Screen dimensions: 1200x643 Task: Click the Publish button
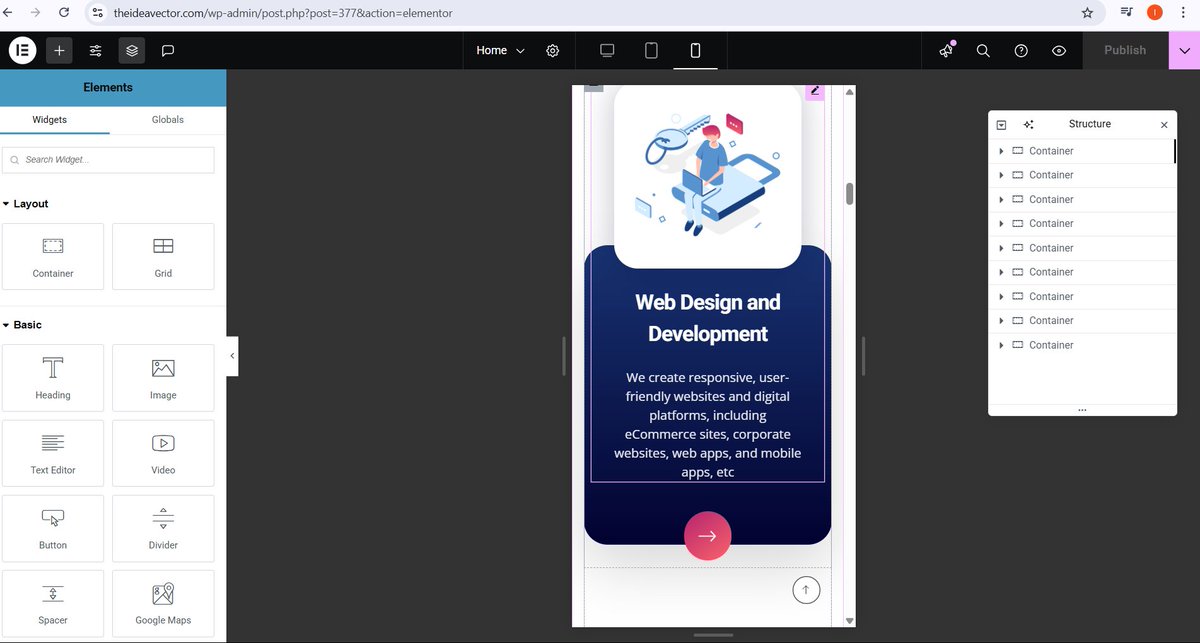(1125, 50)
